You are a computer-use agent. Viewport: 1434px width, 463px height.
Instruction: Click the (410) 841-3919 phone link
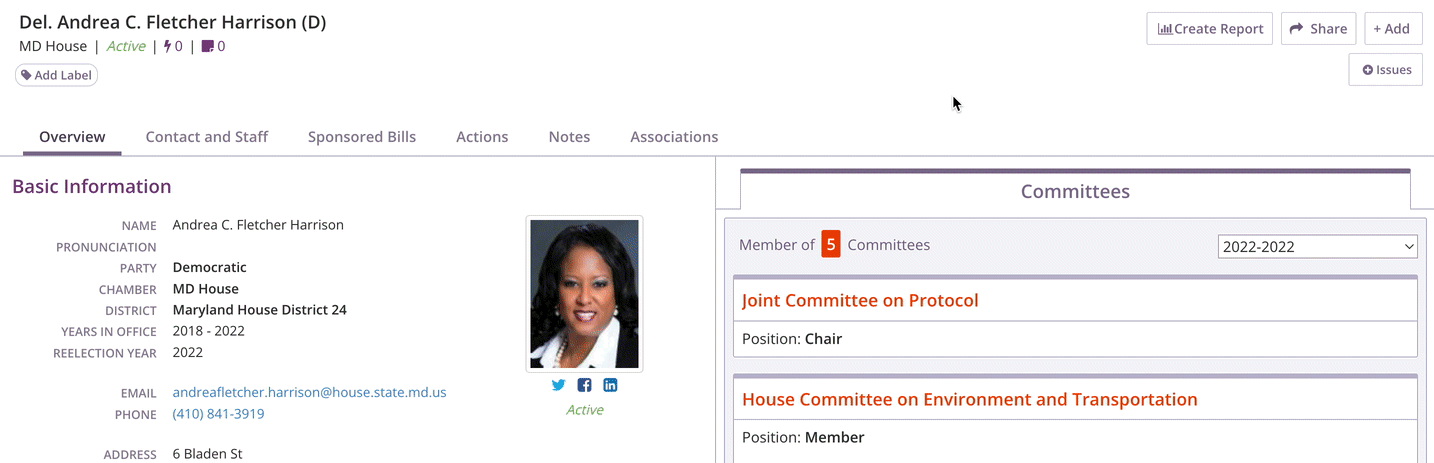pyautogui.click(x=218, y=413)
